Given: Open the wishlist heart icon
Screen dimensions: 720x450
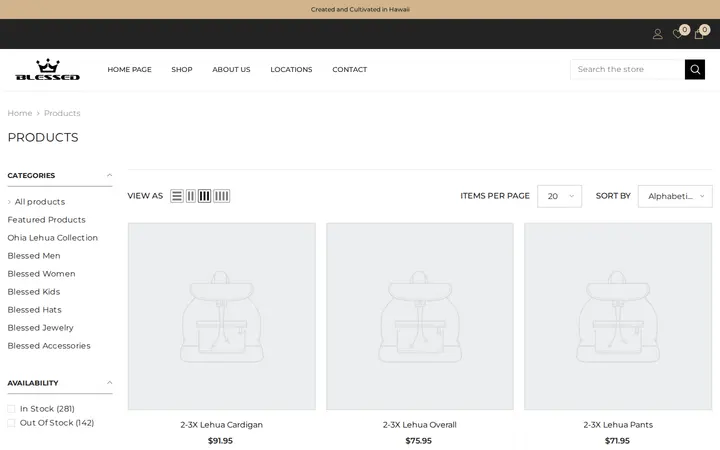Looking at the screenshot, I should [677, 34].
